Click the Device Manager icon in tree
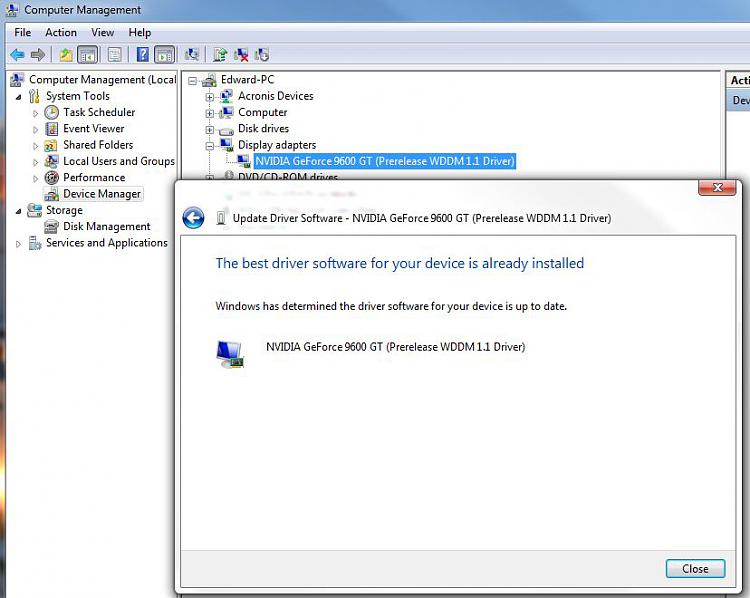 51,194
